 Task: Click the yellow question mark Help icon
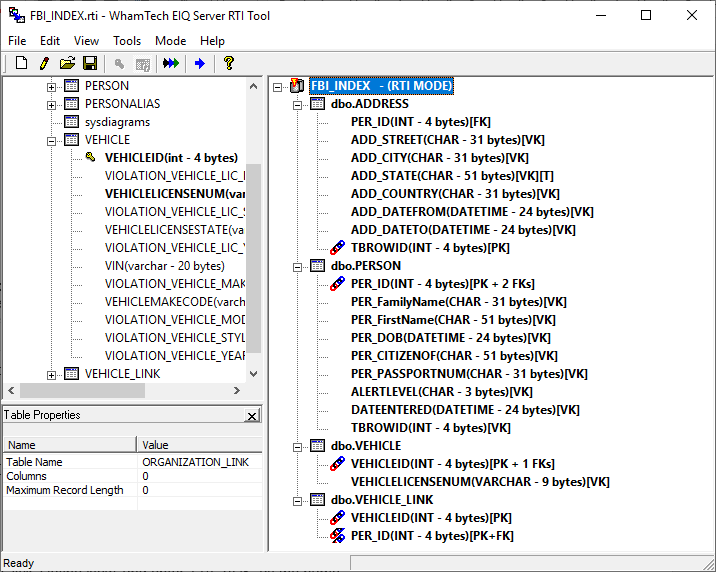click(229, 63)
